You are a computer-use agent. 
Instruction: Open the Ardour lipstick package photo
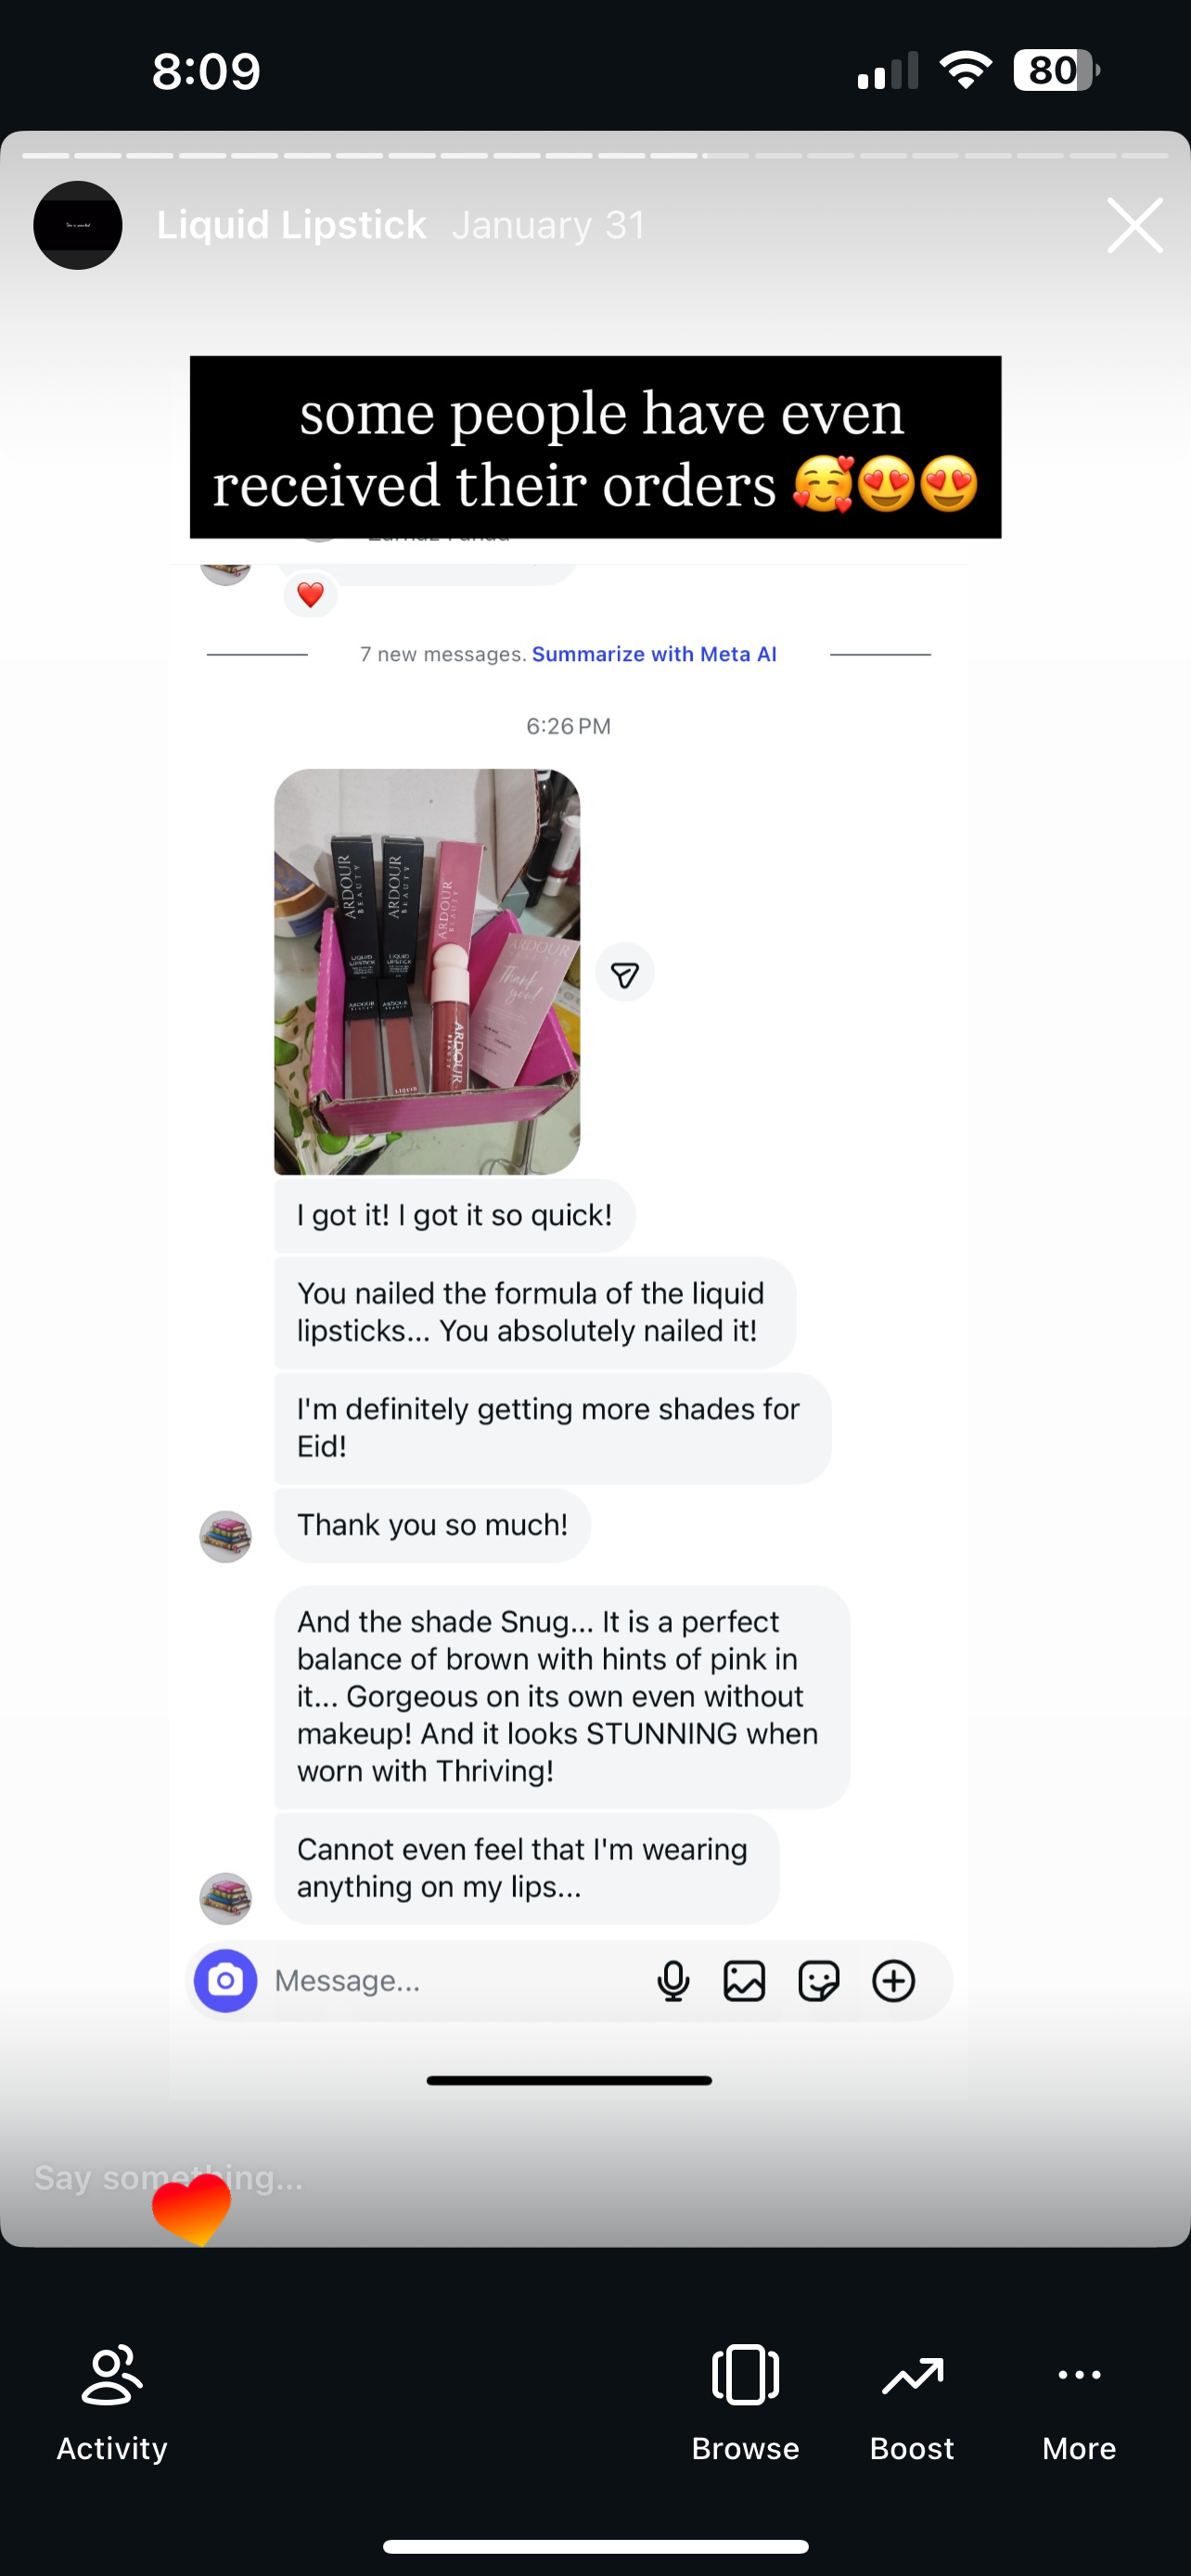(x=427, y=971)
